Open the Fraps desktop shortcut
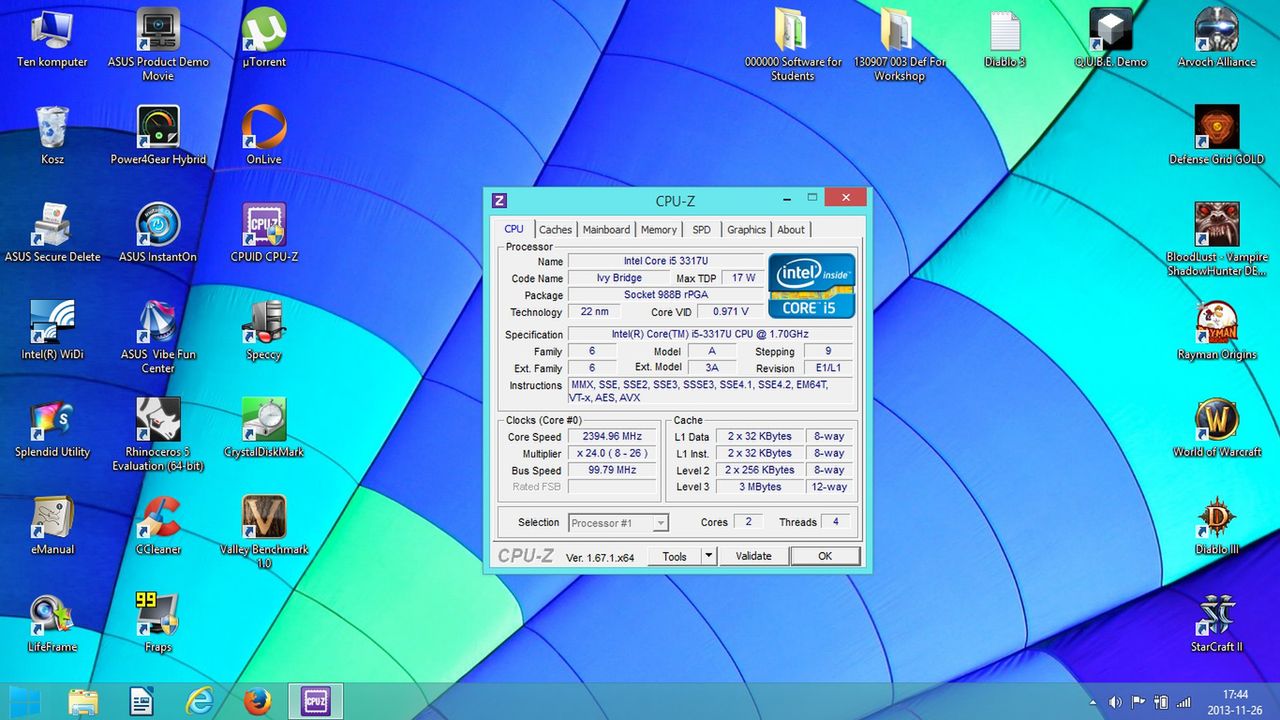 158,622
